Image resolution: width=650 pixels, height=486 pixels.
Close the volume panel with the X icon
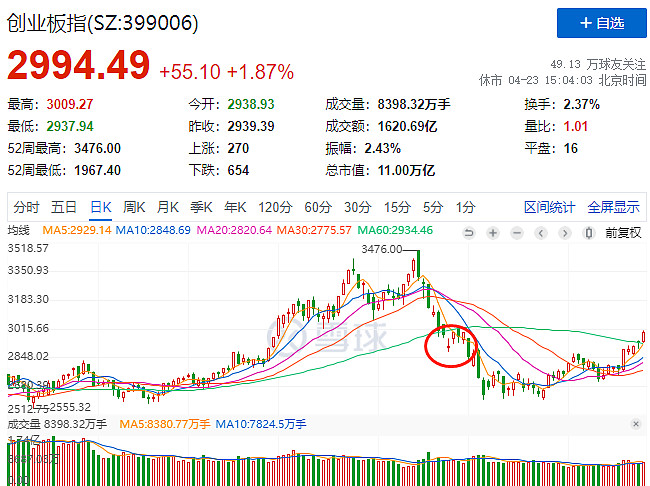click(635, 424)
